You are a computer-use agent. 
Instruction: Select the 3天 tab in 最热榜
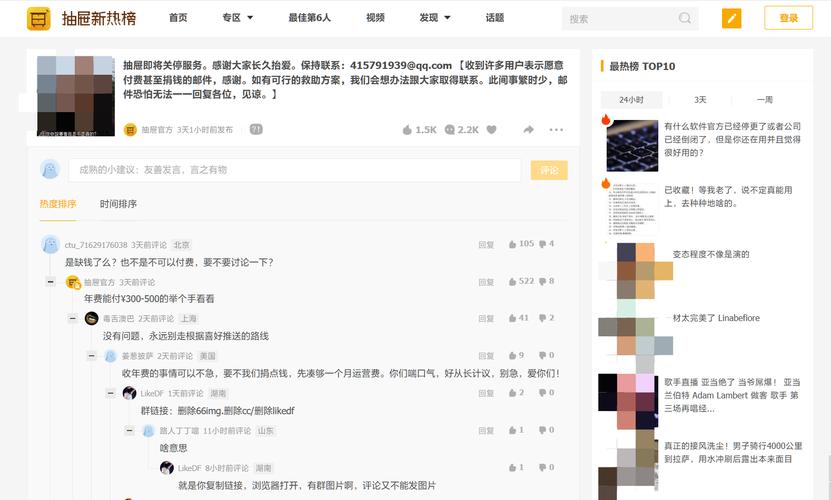click(700, 100)
